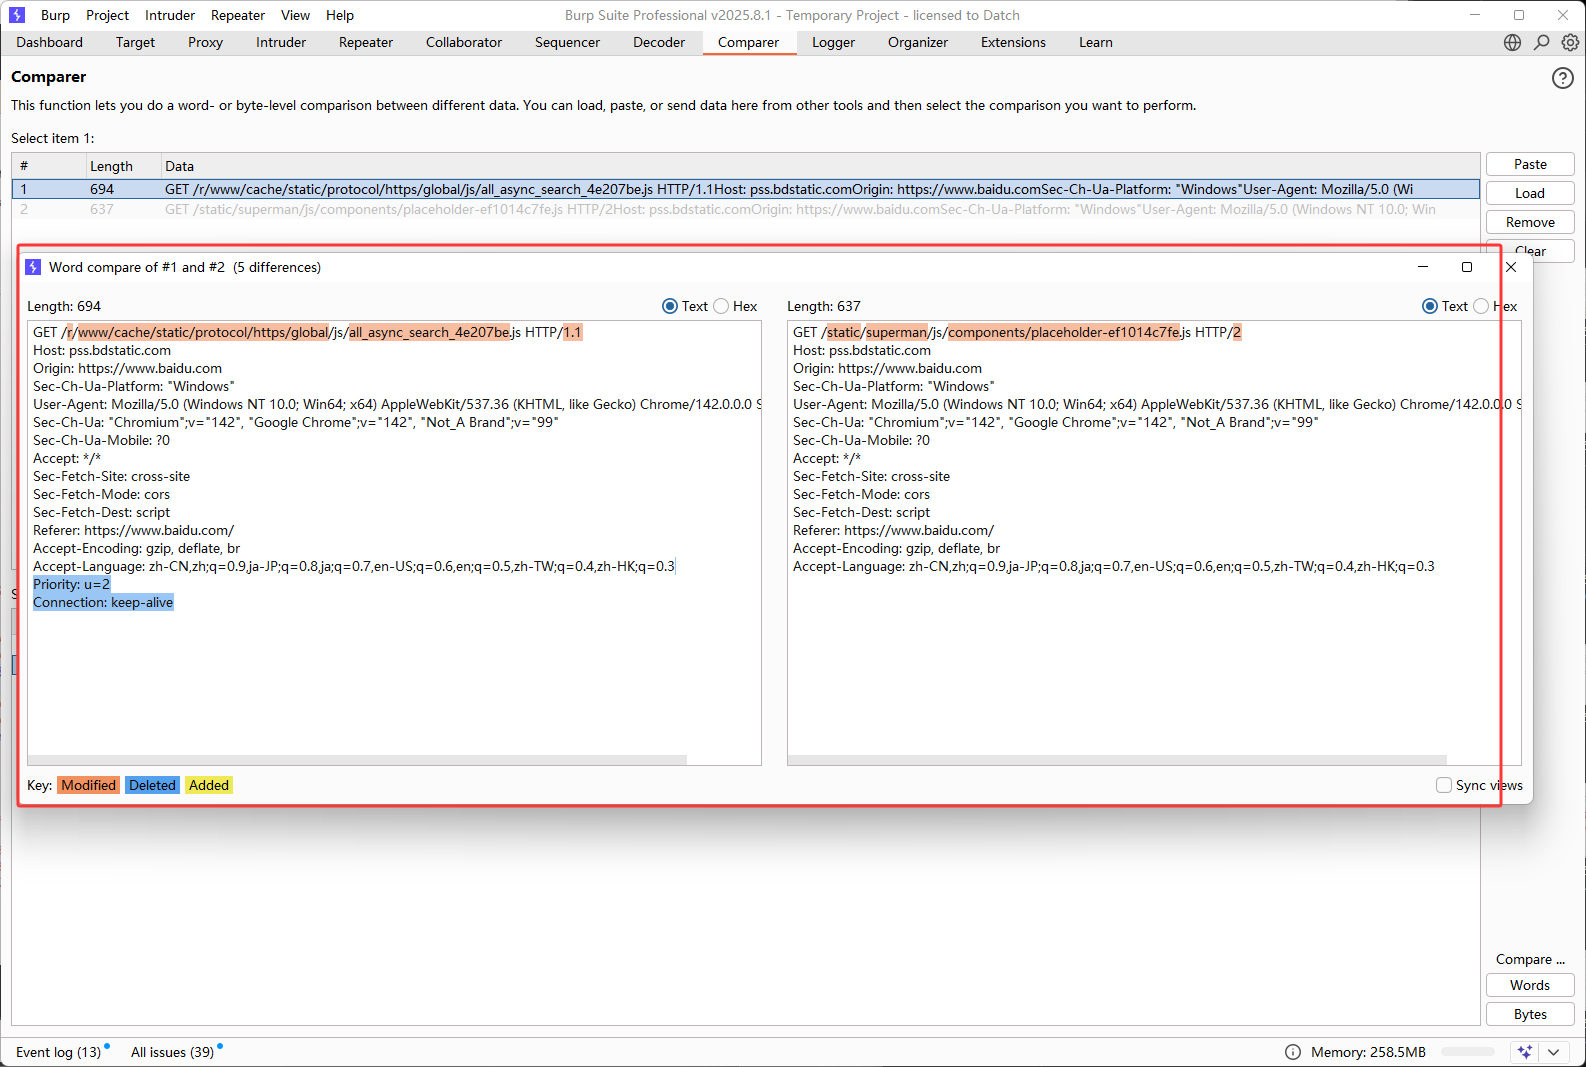Select item row 1 with length 694
The width and height of the screenshot is (1586, 1067).
(745, 189)
